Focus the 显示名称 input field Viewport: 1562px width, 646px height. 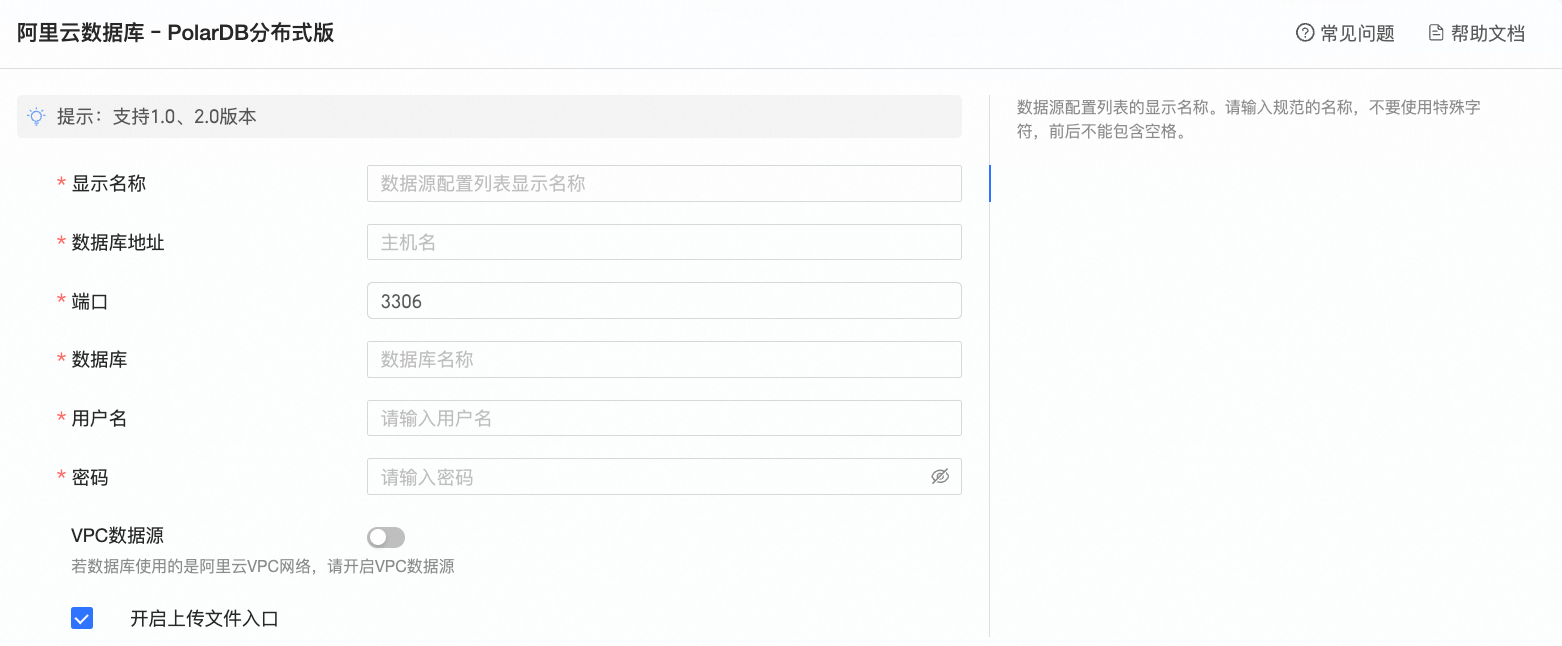click(x=664, y=183)
